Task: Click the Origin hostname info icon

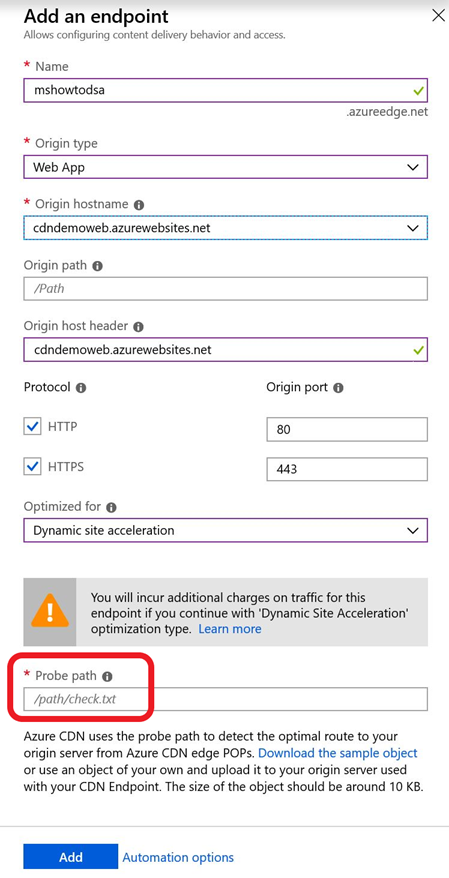Action: [139, 205]
